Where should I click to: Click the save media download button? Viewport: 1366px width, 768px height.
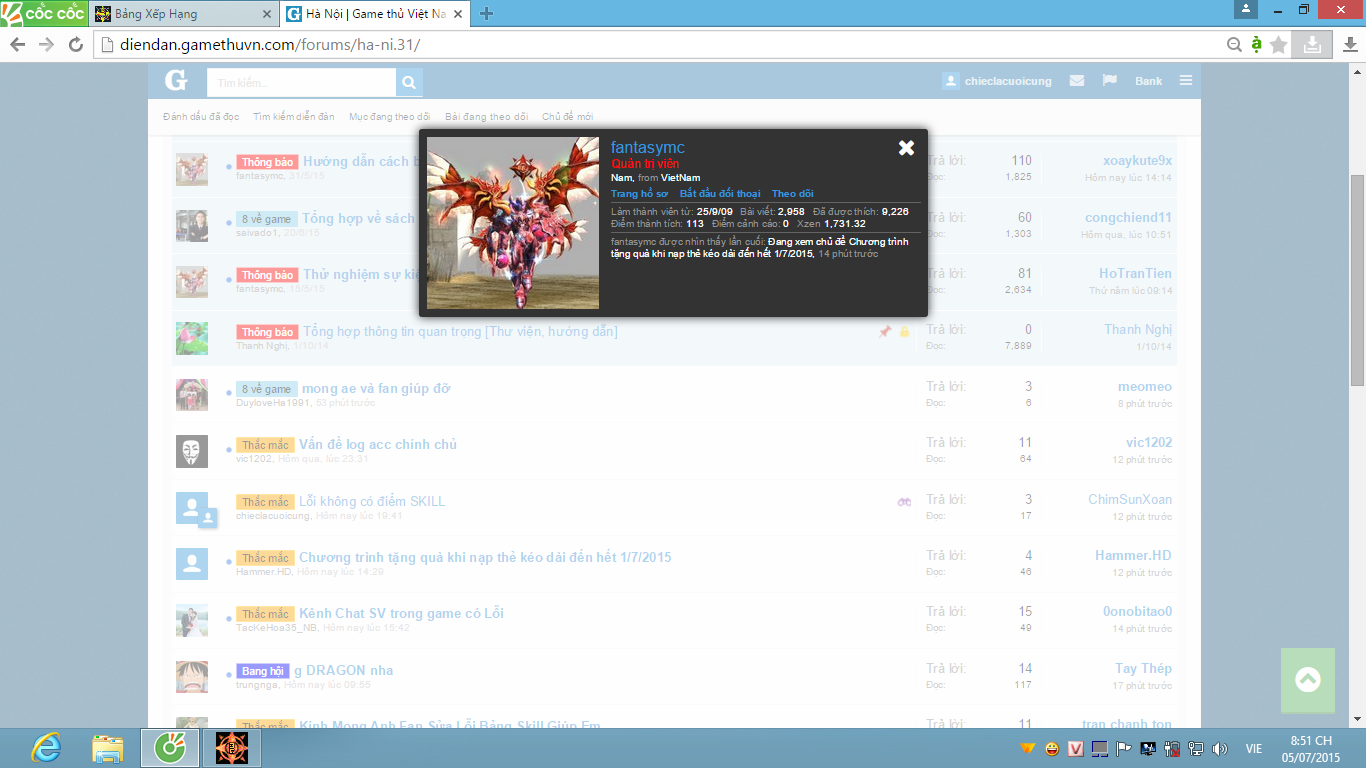[x=1310, y=44]
